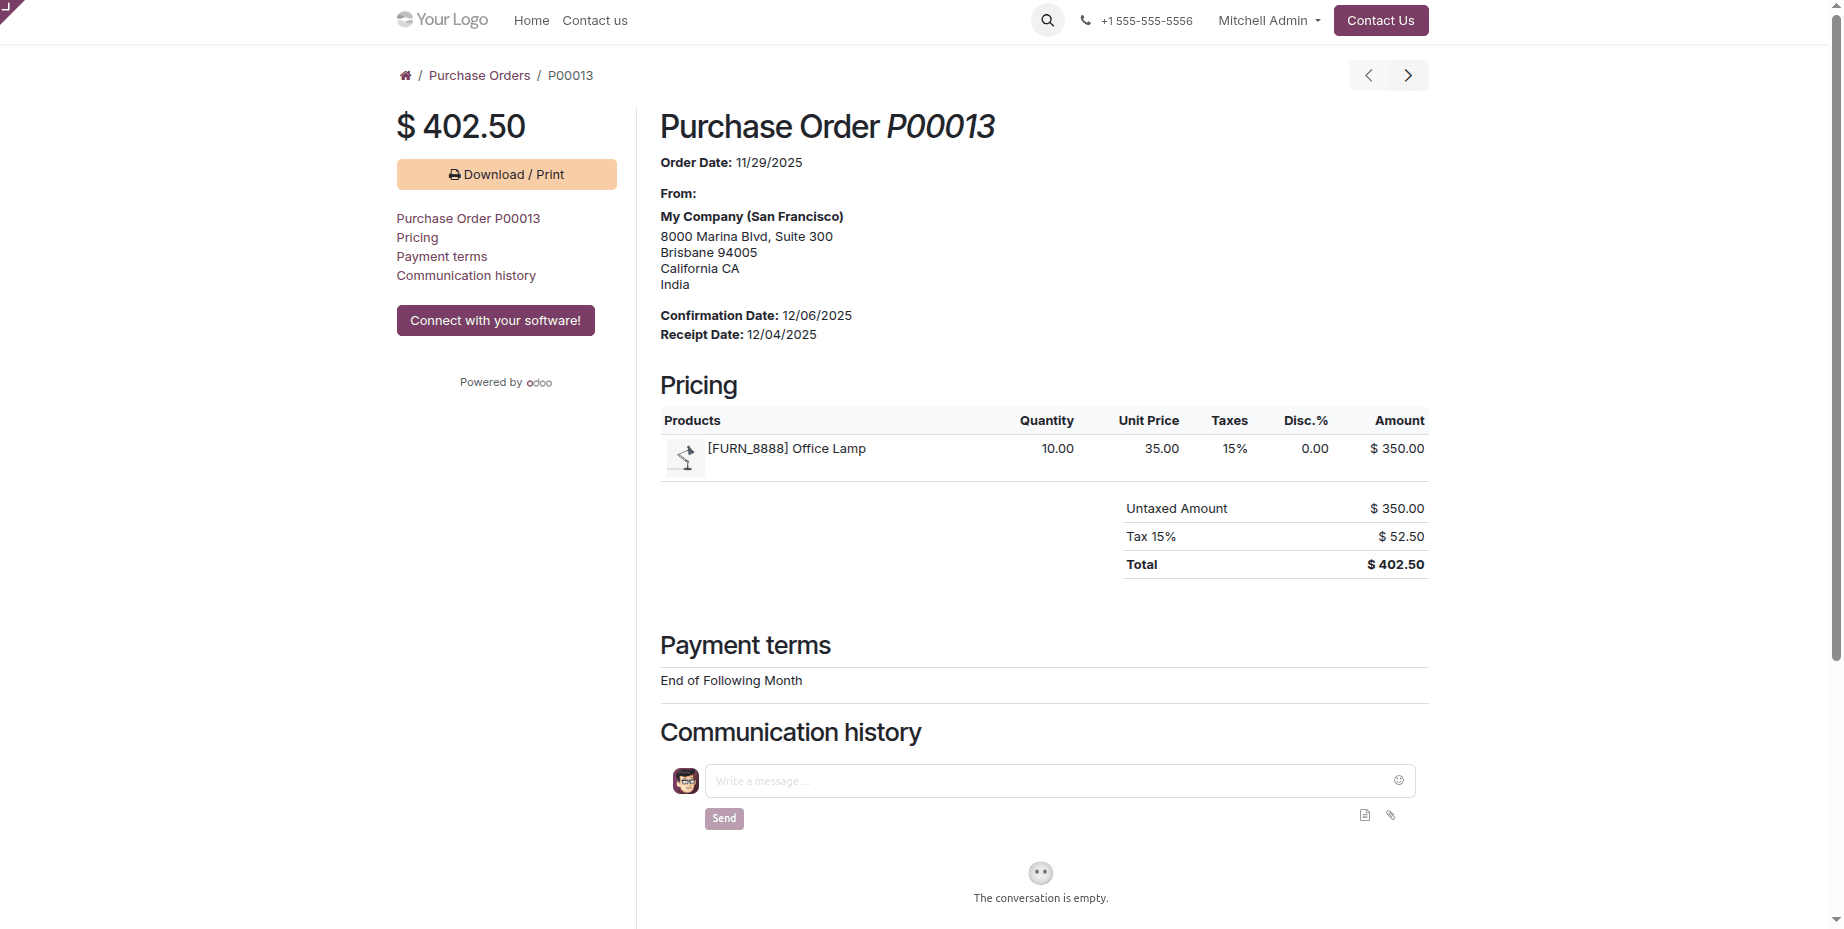
Task: Click the Mitchell Admin avatar in the chat
Action: click(x=685, y=780)
